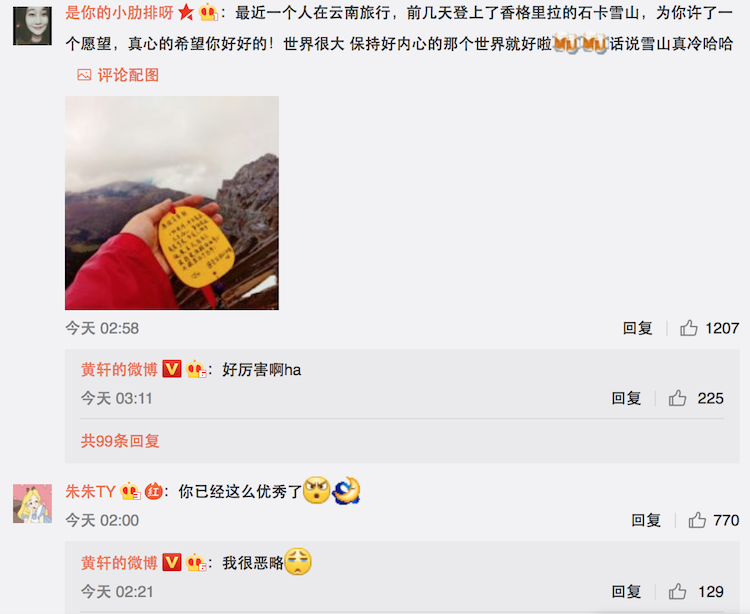Open the 评论配图 picture icon link
The width and height of the screenshot is (750, 614).
tap(118, 75)
